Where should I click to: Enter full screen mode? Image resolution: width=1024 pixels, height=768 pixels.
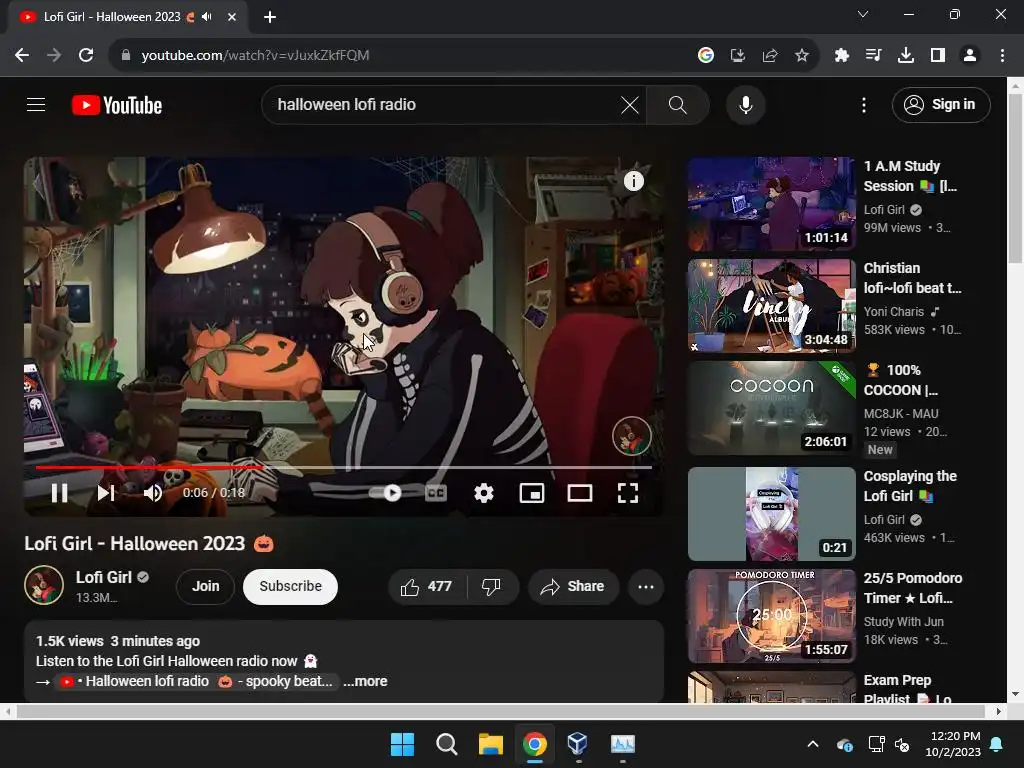click(628, 492)
